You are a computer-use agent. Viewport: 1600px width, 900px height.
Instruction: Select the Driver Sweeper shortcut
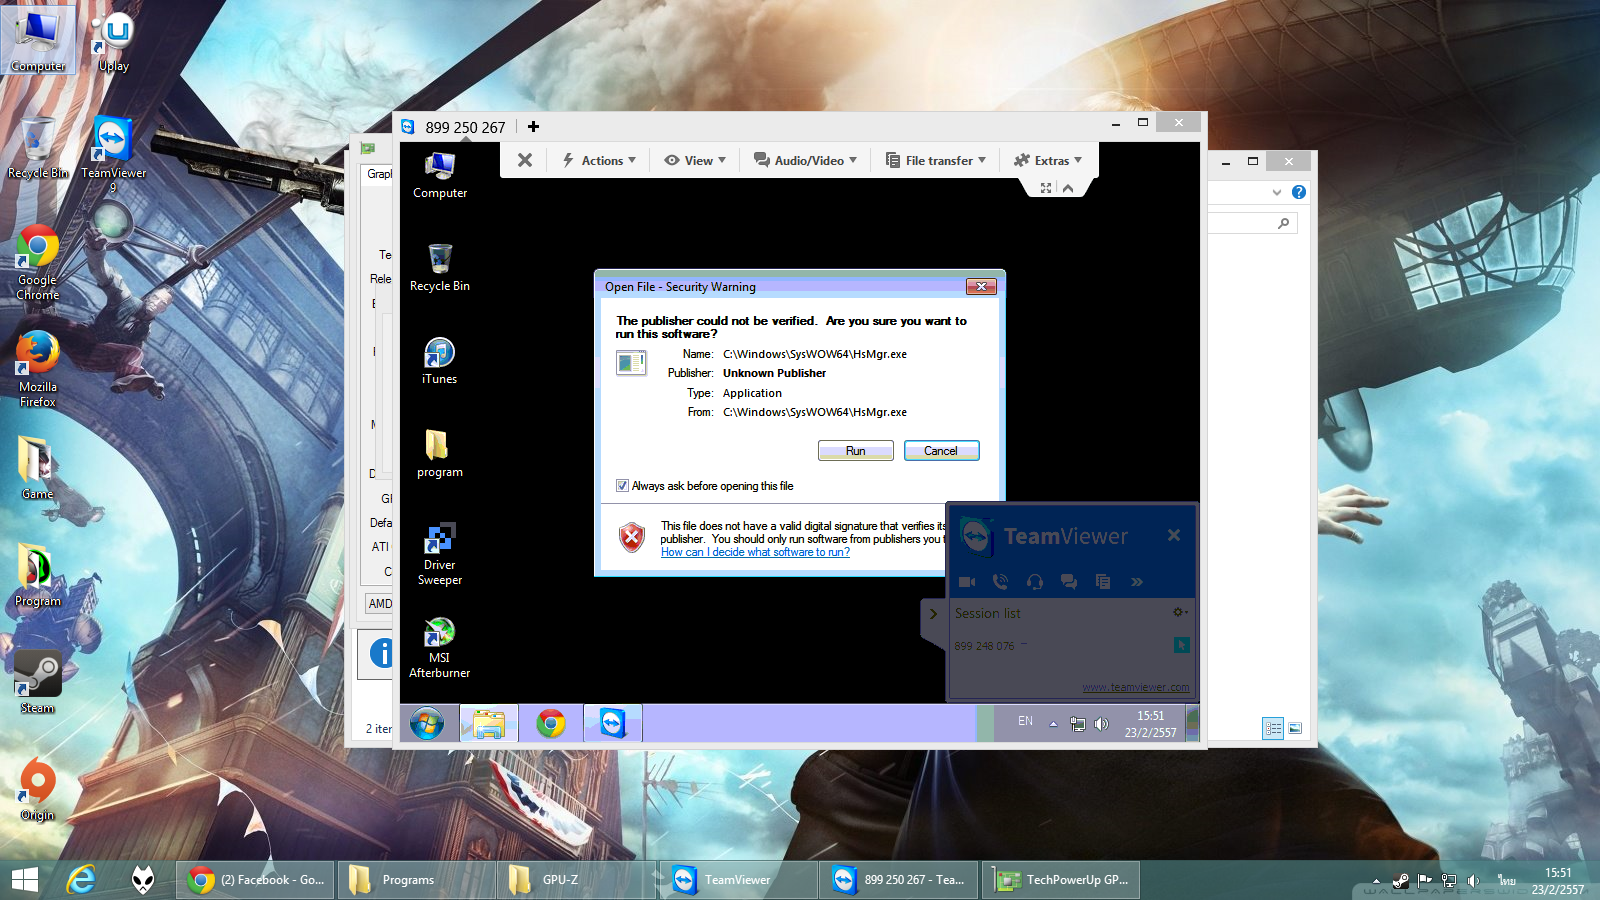pos(440,554)
